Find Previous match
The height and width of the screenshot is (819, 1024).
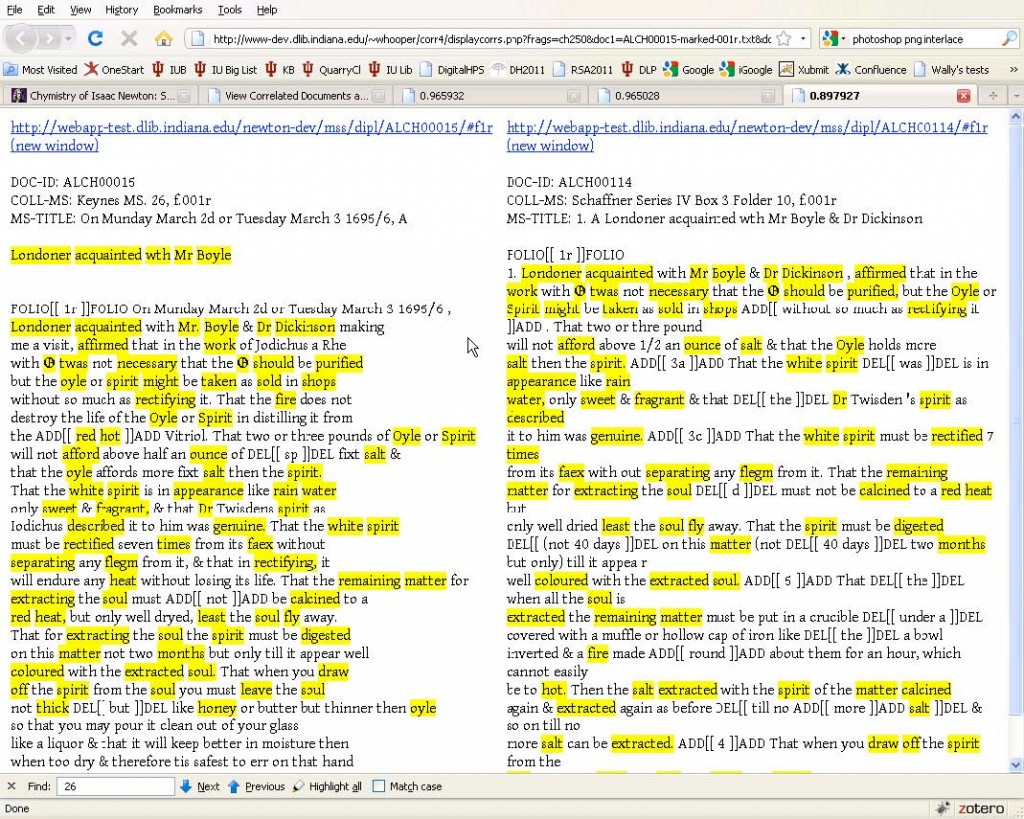pyautogui.click(x=256, y=786)
